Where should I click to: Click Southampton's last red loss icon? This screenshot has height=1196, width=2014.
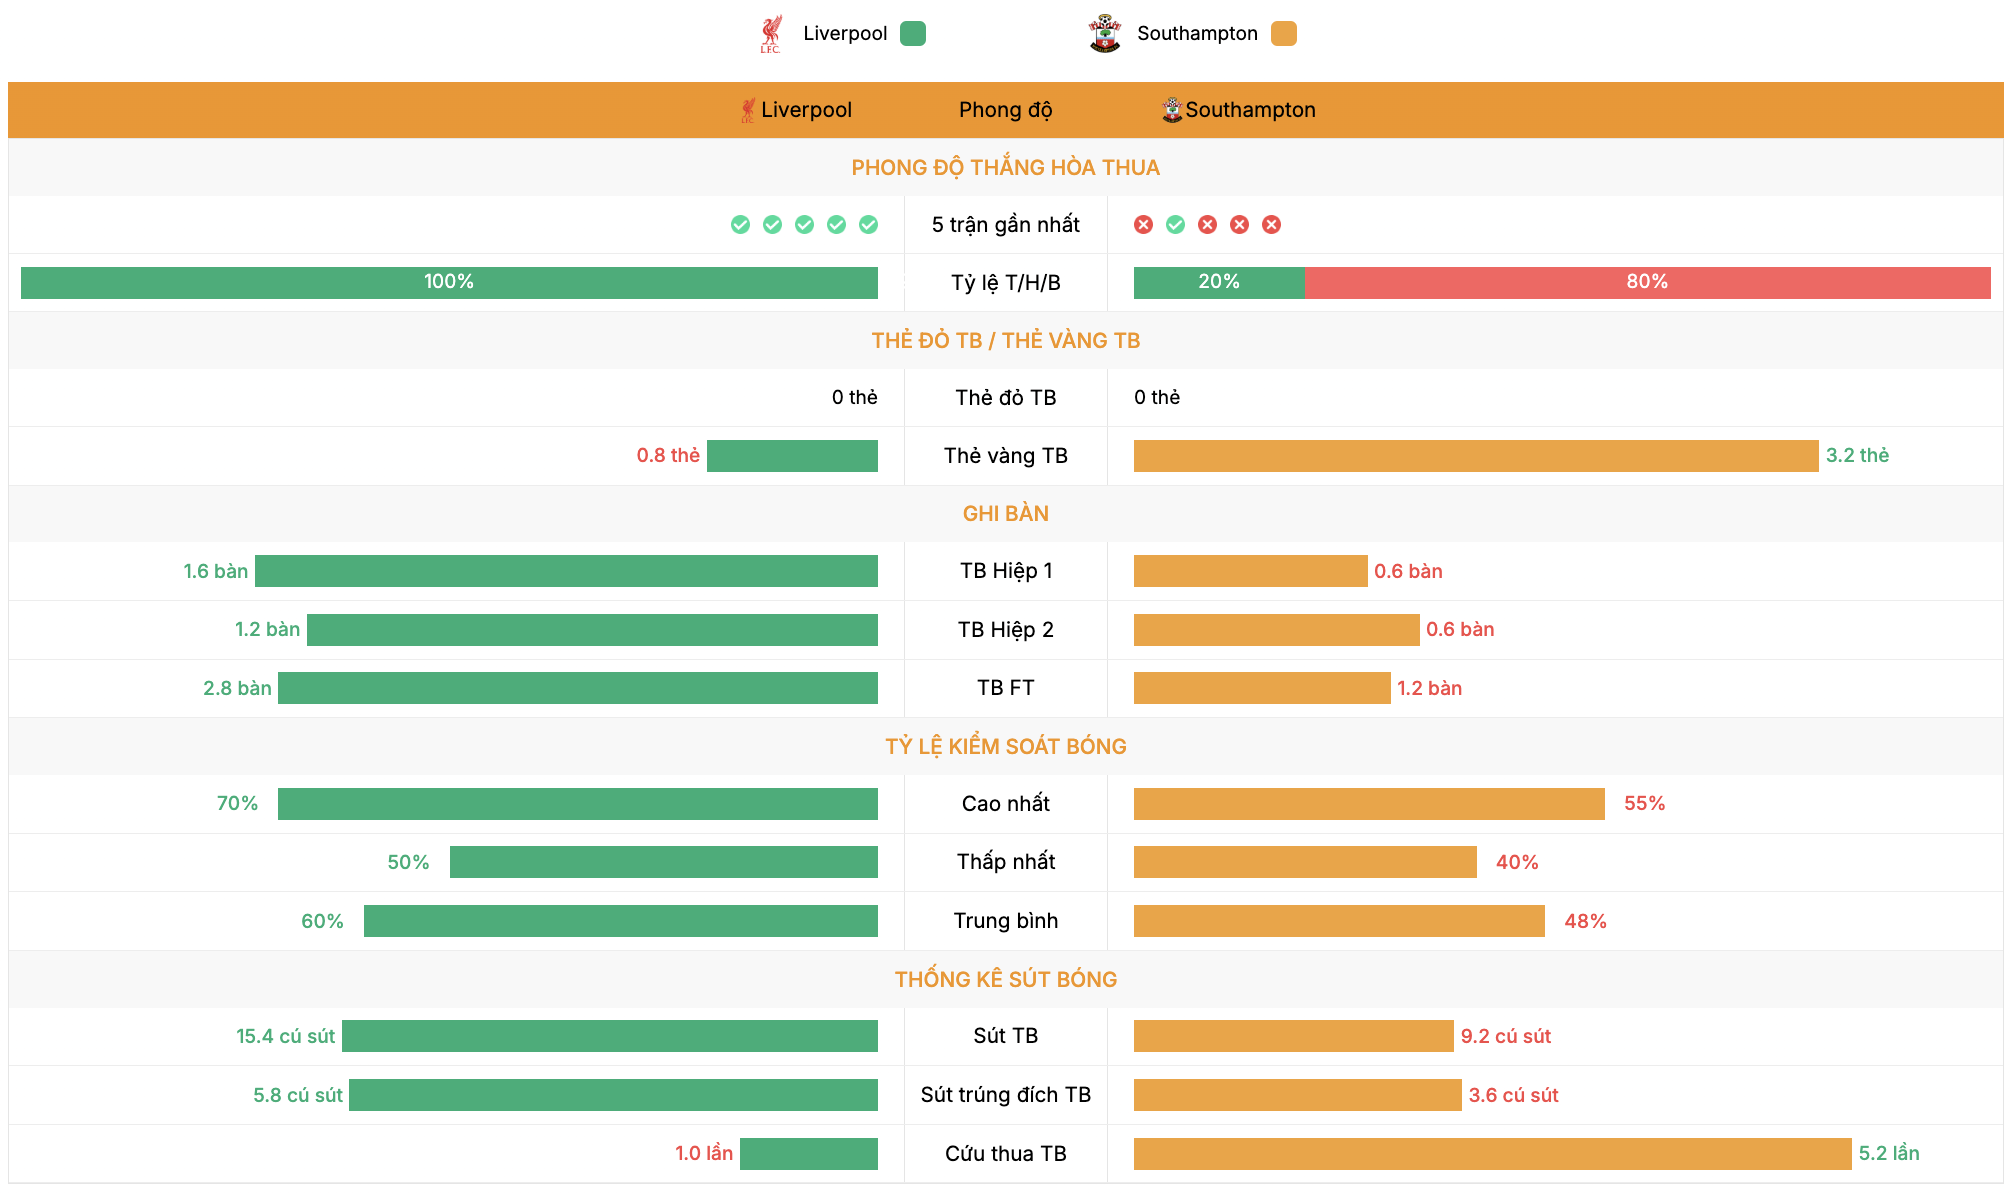coord(1272,225)
